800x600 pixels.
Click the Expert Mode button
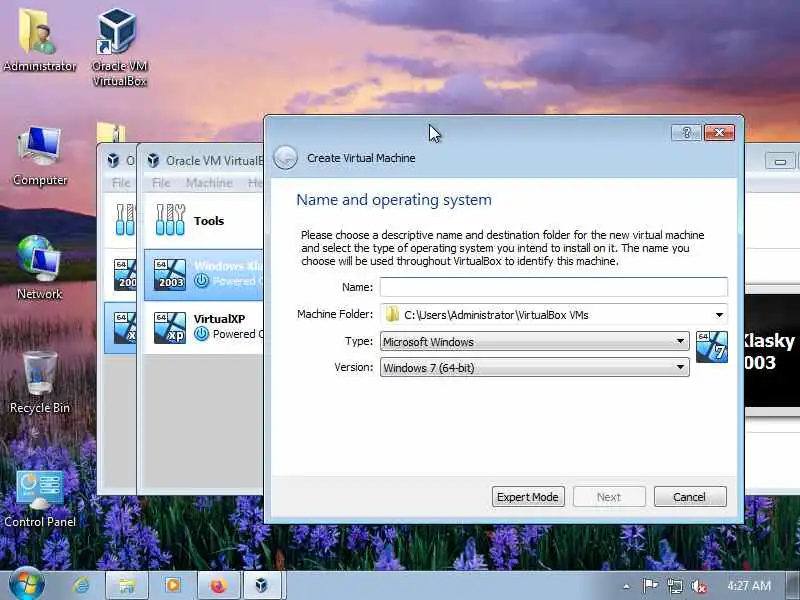pyautogui.click(x=528, y=496)
